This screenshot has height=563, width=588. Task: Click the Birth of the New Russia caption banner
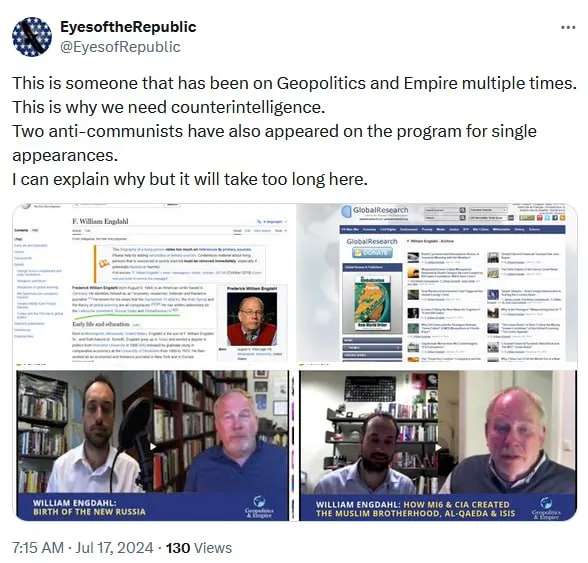pyautogui.click(x=152, y=507)
